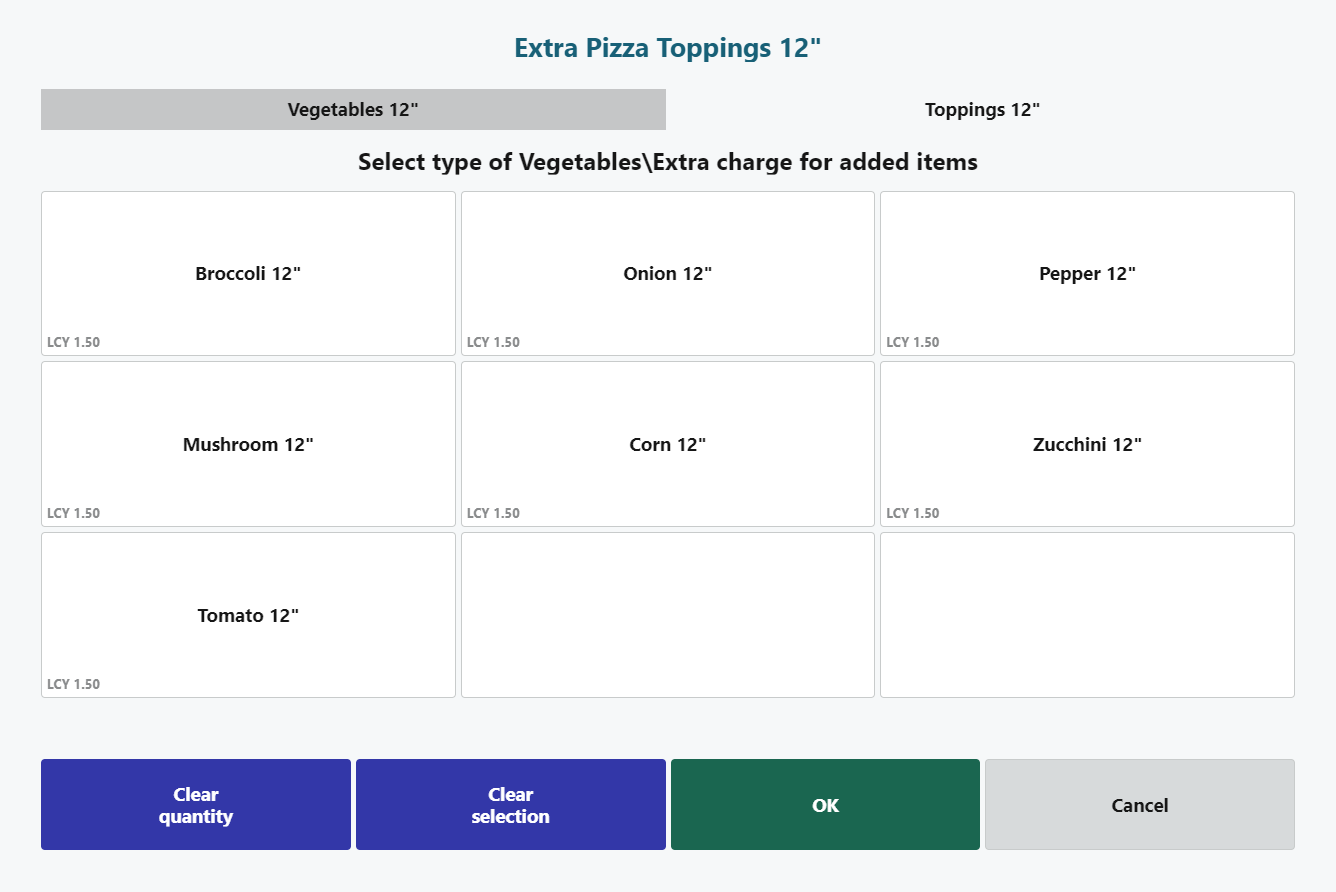Screen dimensions: 1336x892
Task: Select the Broccoli 12" topping tile
Action: (248, 273)
